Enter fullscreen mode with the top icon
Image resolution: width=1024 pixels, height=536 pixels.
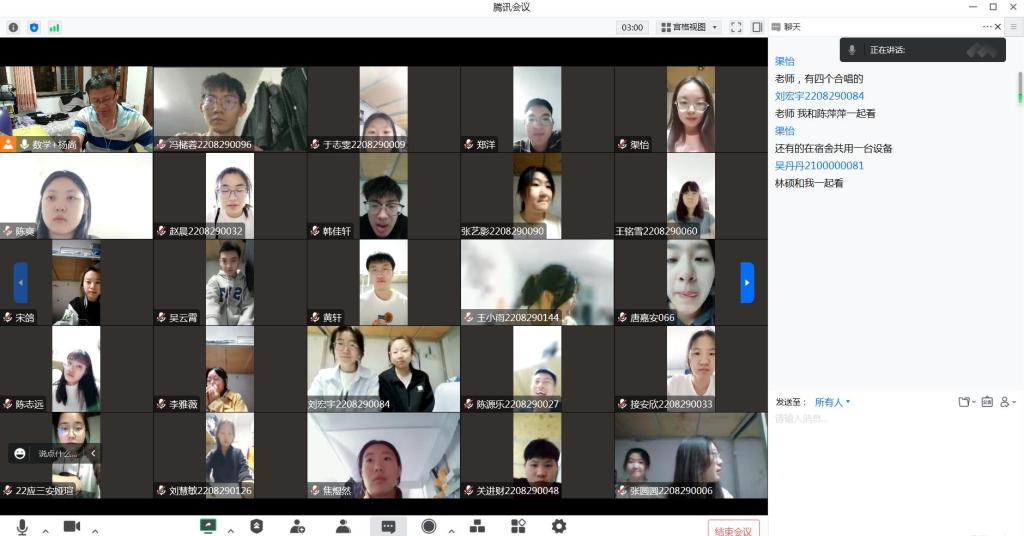click(x=736, y=27)
